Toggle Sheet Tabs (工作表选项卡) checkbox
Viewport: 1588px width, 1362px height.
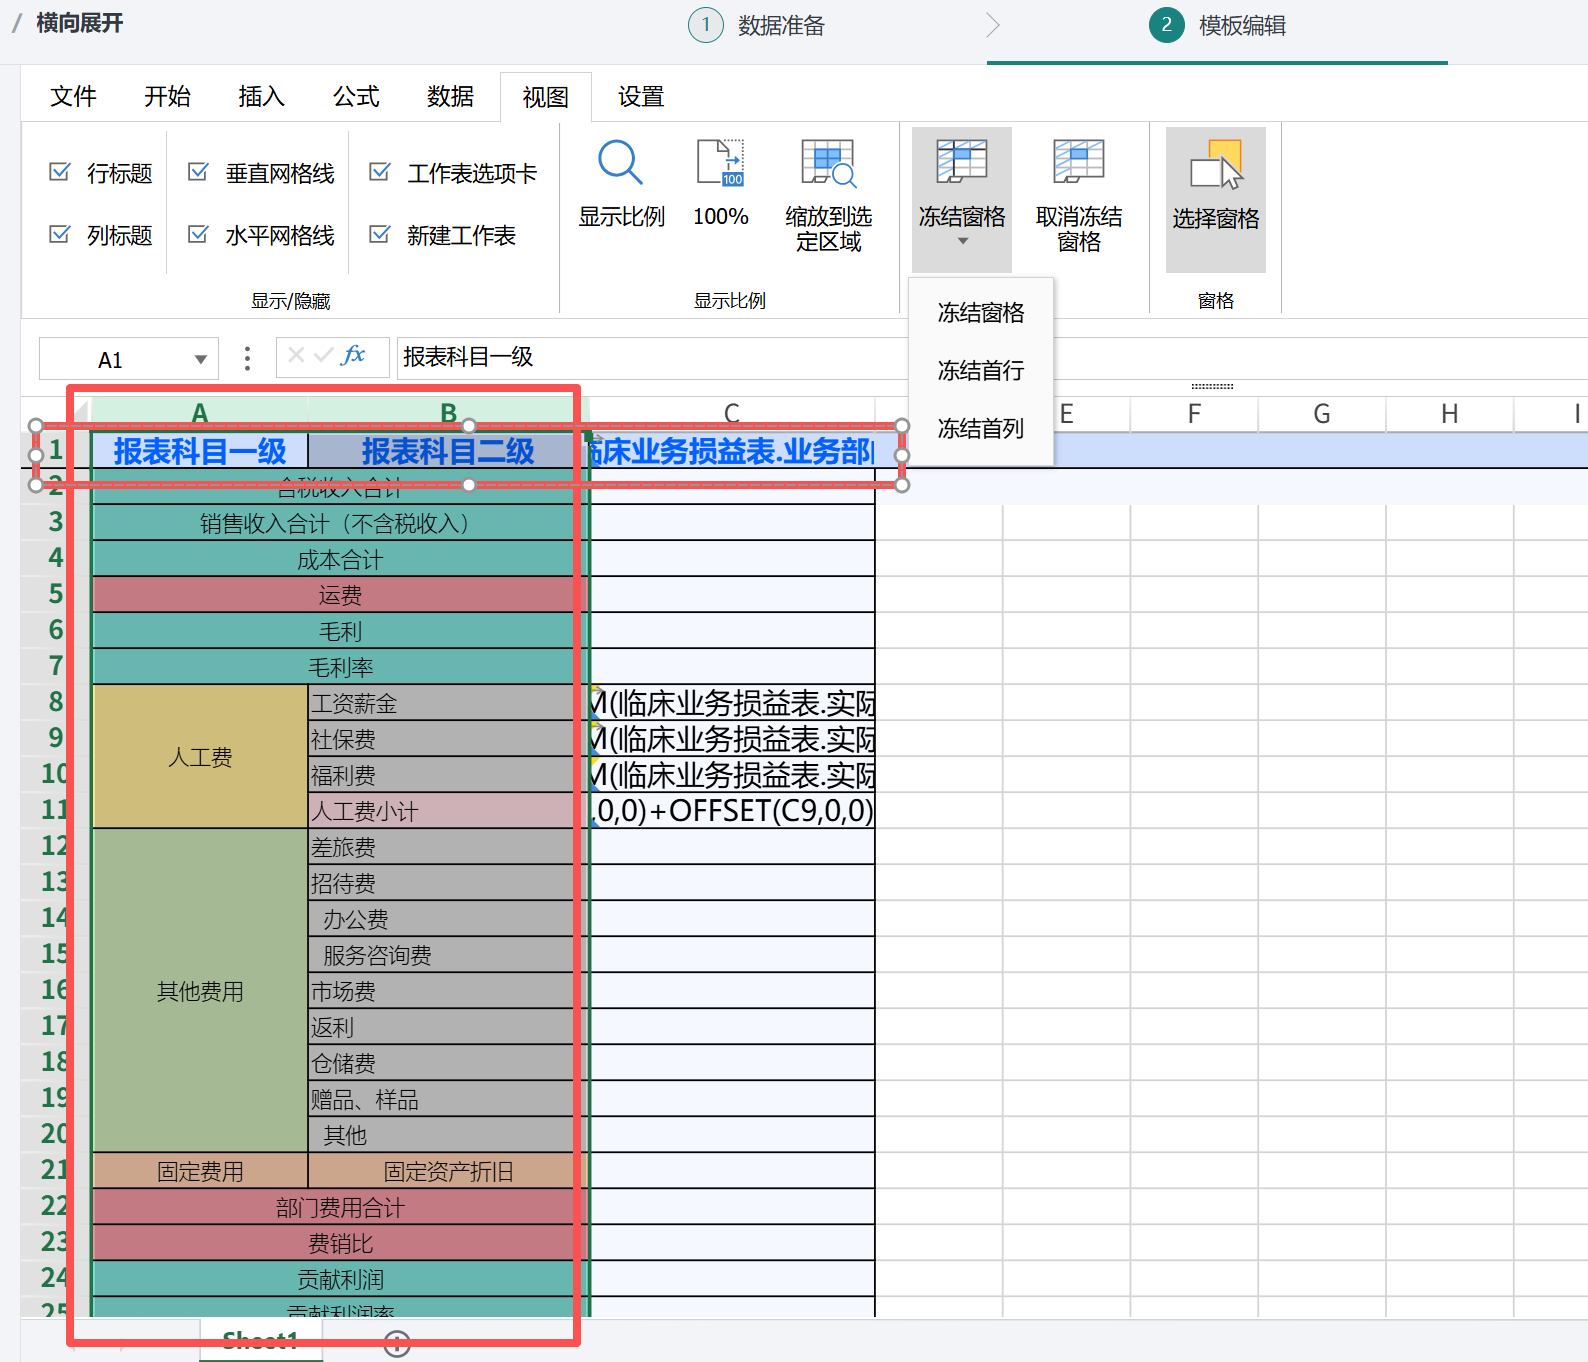pos(380,172)
